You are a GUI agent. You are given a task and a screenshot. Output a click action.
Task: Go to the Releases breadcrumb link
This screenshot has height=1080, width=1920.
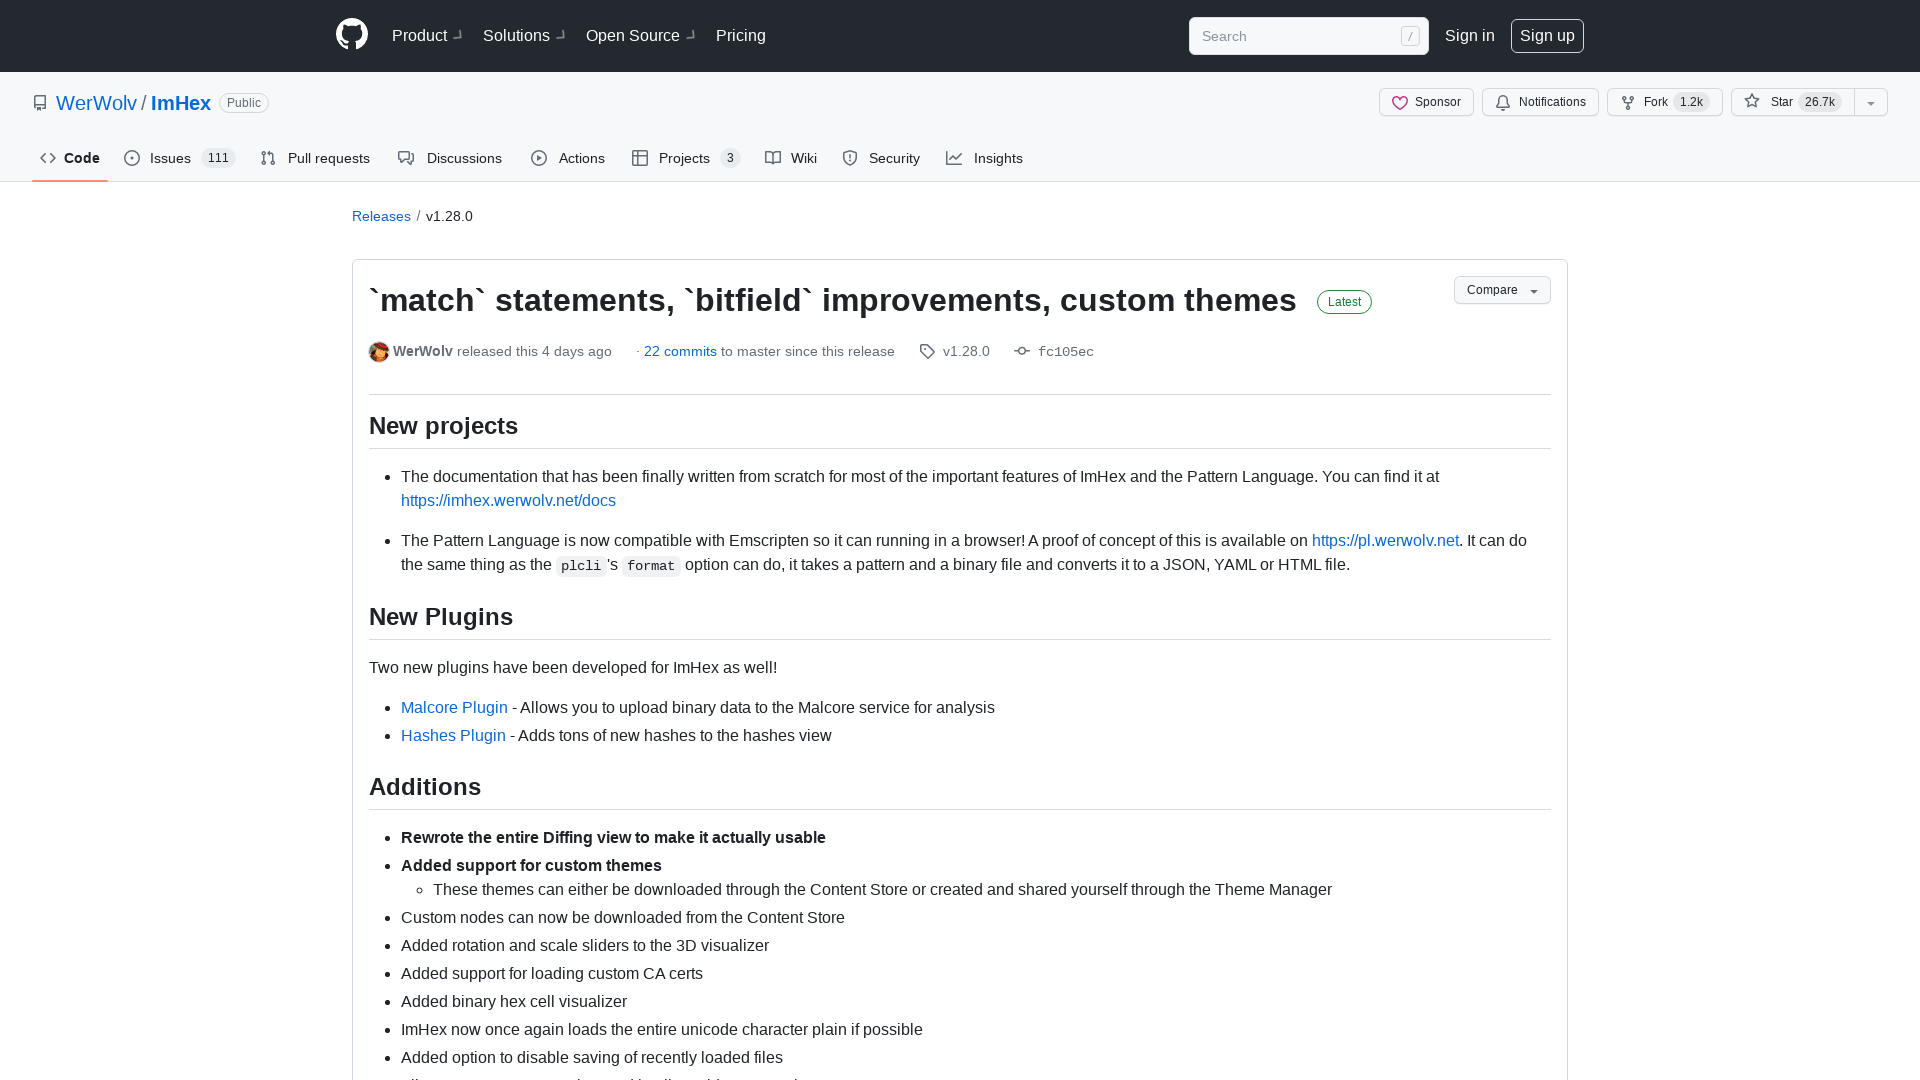[x=381, y=216]
